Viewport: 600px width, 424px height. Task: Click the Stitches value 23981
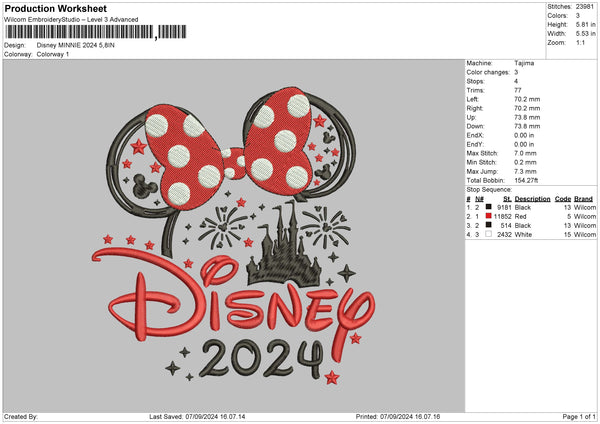585,7
